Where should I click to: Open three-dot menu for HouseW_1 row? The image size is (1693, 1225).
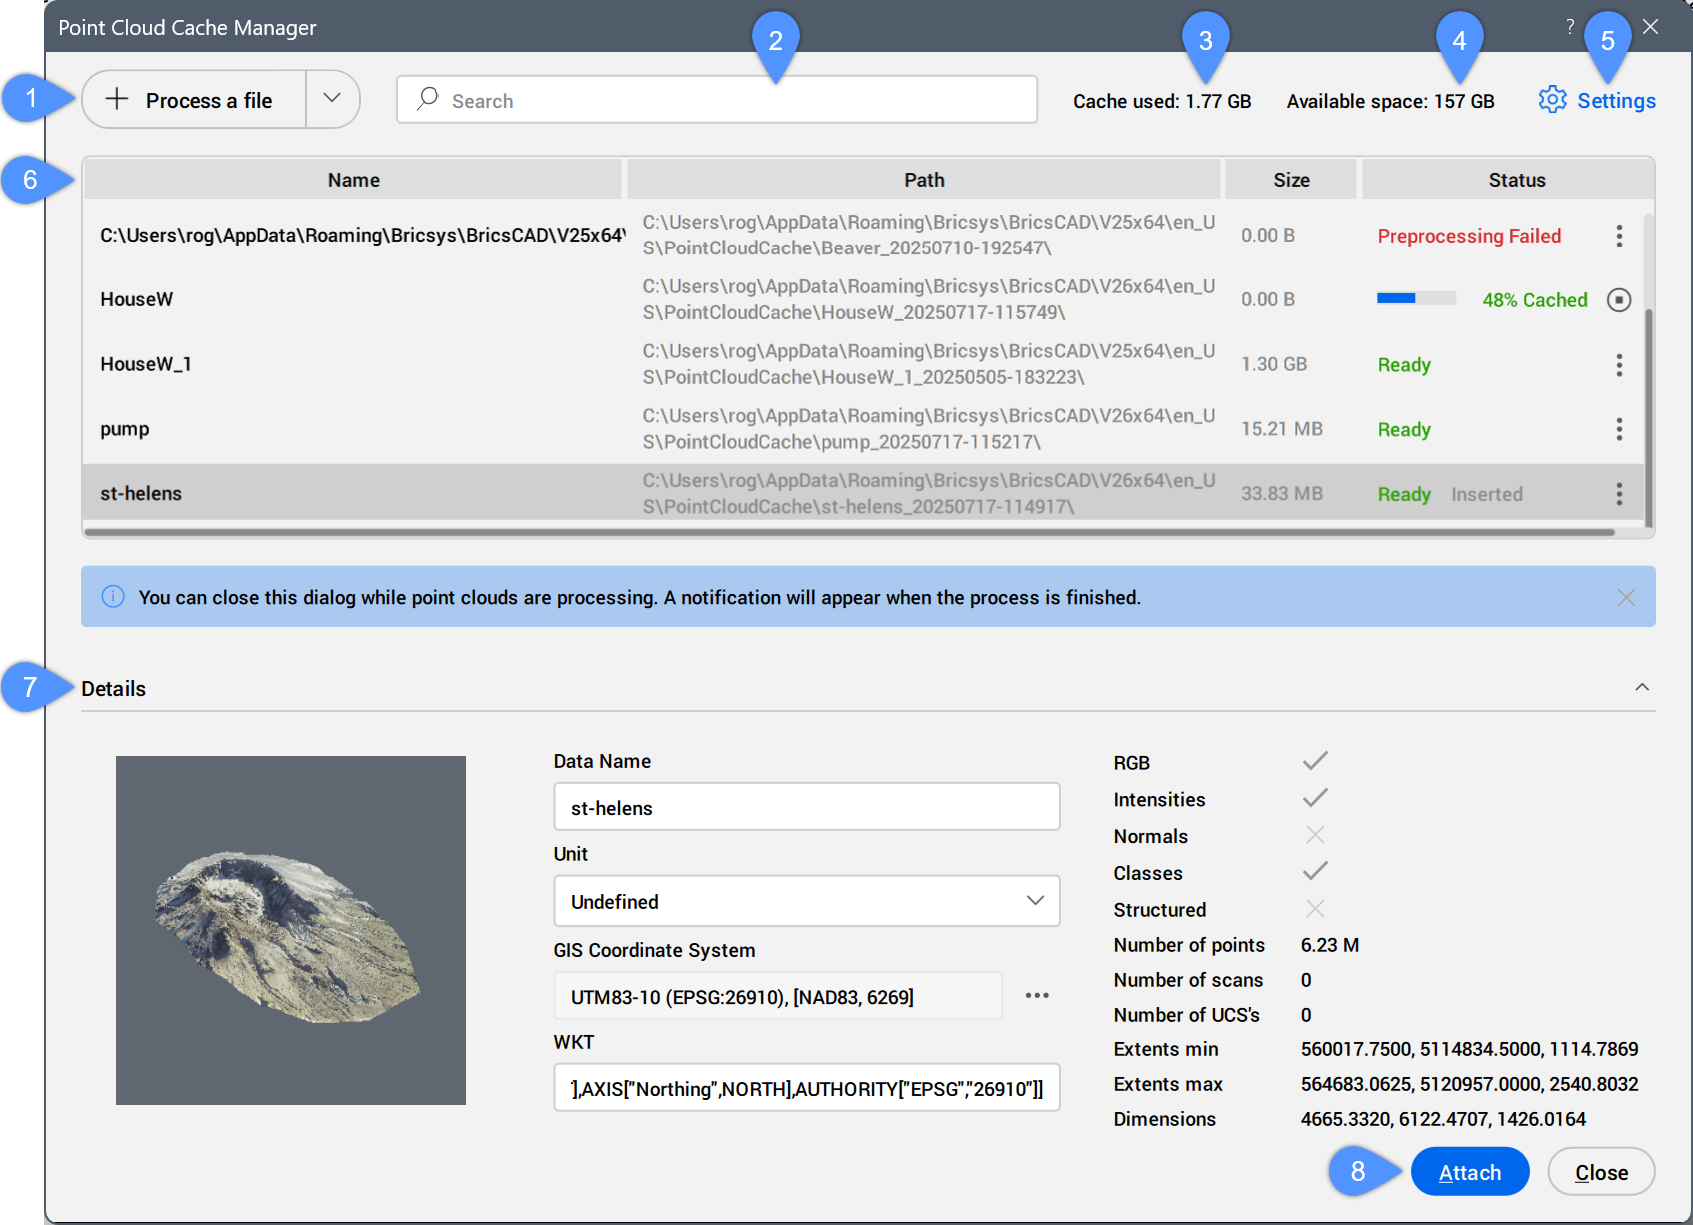[x=1618, y=365]
